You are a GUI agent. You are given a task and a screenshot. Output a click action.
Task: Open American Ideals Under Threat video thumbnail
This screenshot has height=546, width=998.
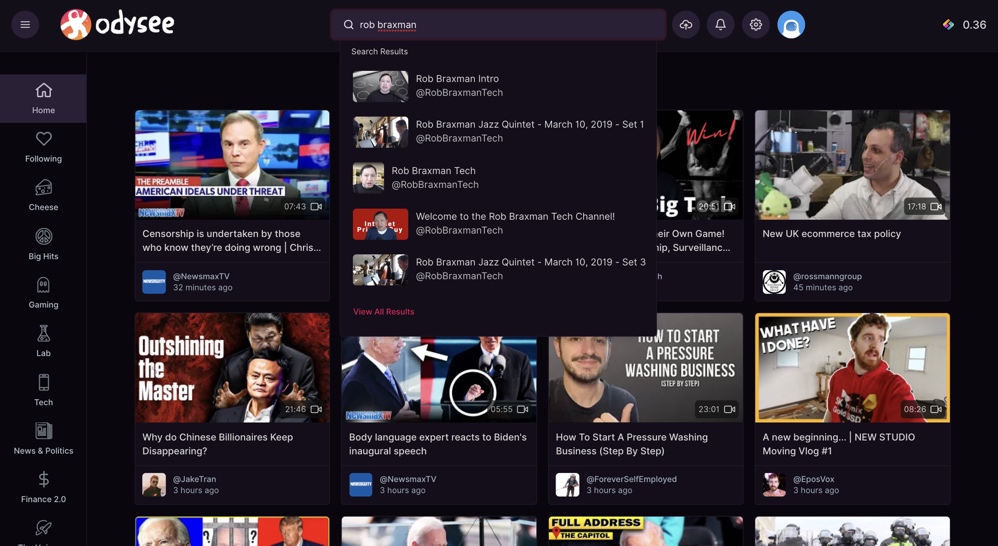pyautogui.click(x=232, y=165)
